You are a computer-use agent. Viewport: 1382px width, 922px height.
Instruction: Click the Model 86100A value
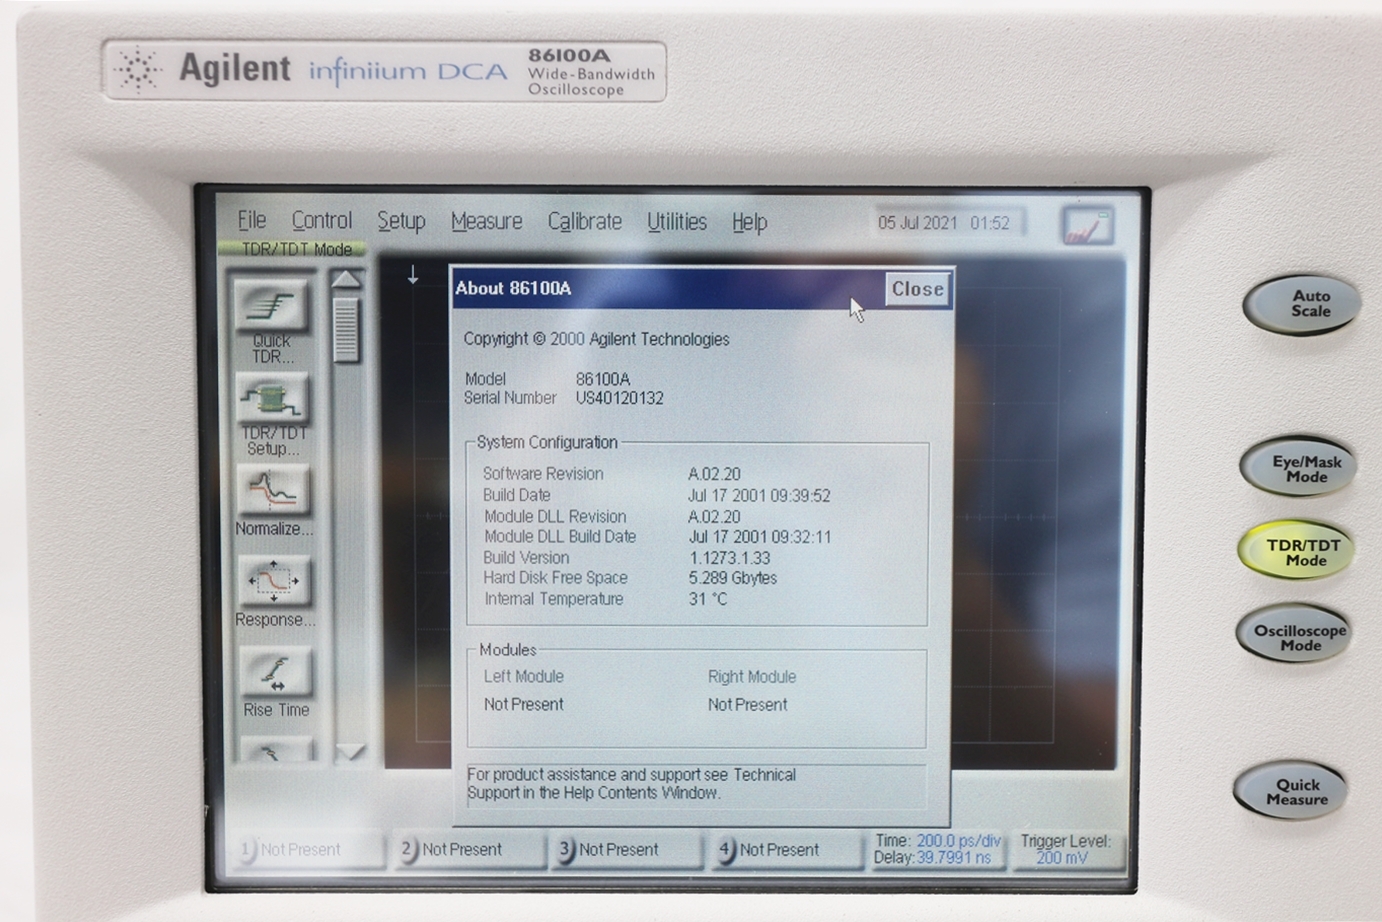pyautogui.click(x=603, y=379)
